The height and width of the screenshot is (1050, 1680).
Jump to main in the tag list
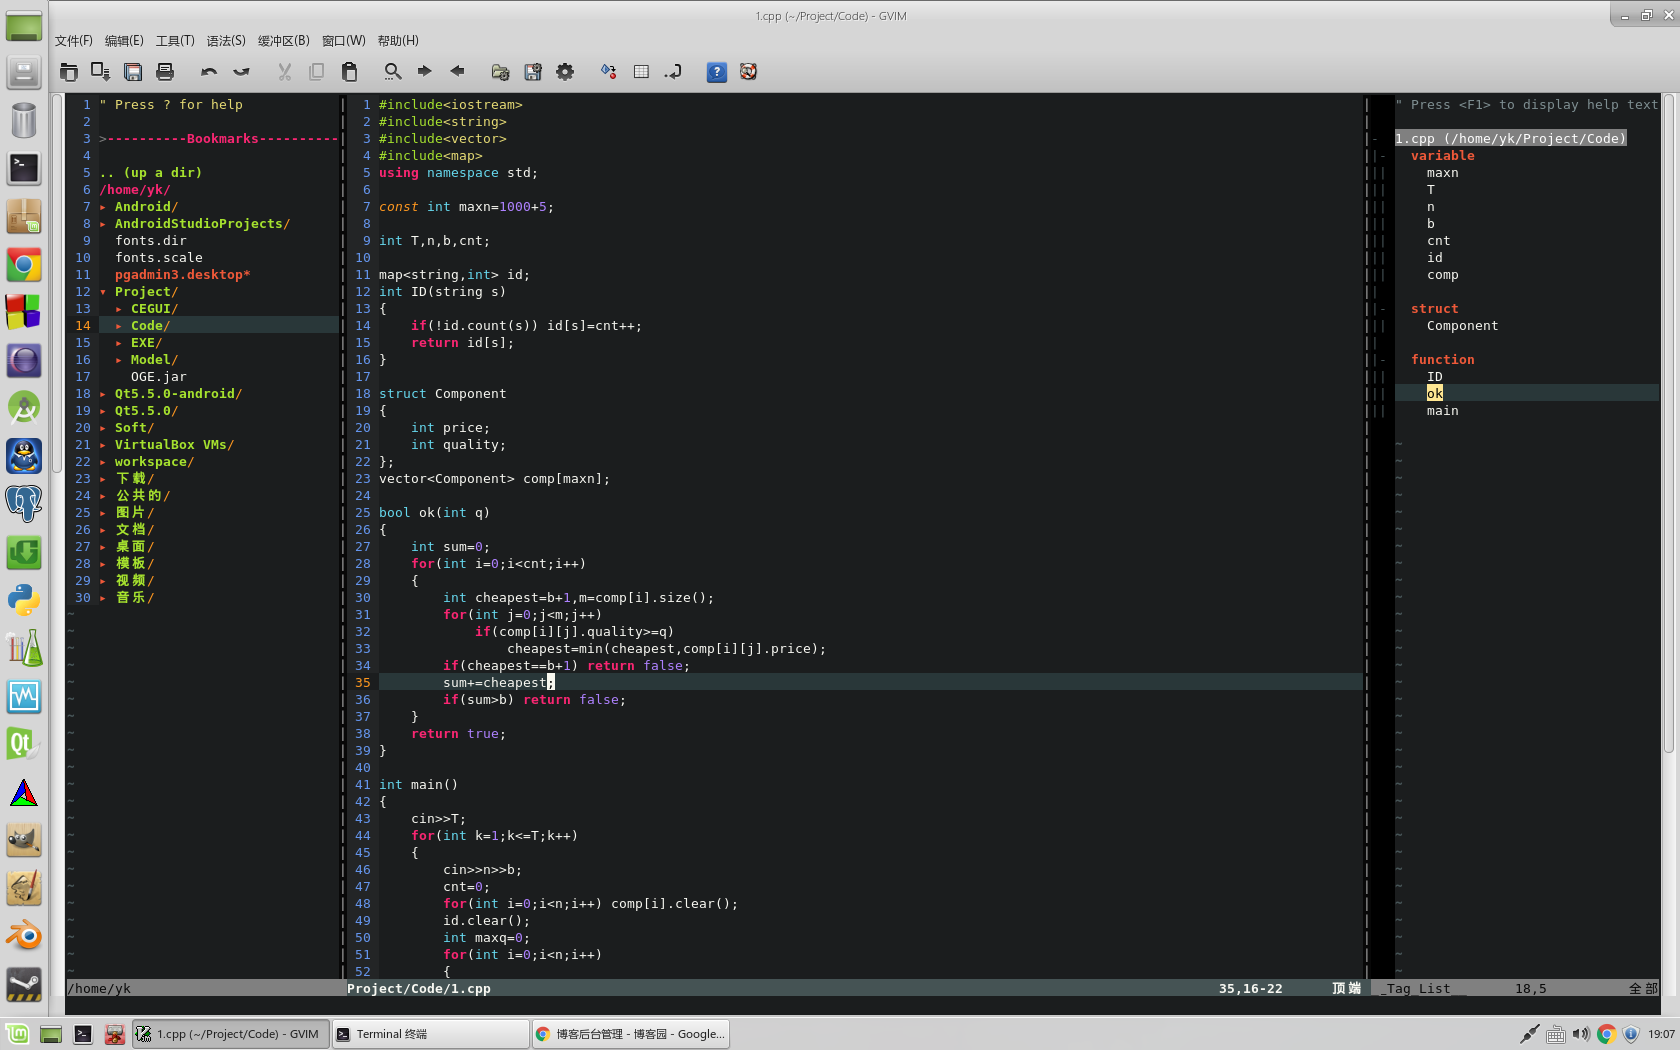tap(1442, 411)
